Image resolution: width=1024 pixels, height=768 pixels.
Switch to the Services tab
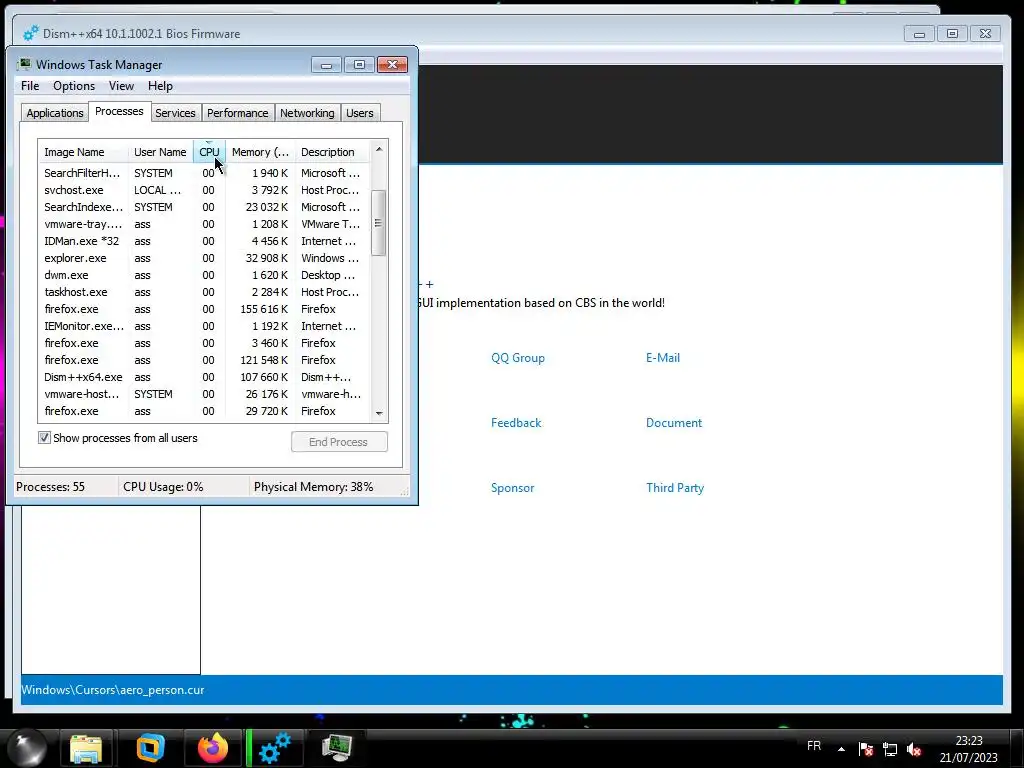(175, 113)
